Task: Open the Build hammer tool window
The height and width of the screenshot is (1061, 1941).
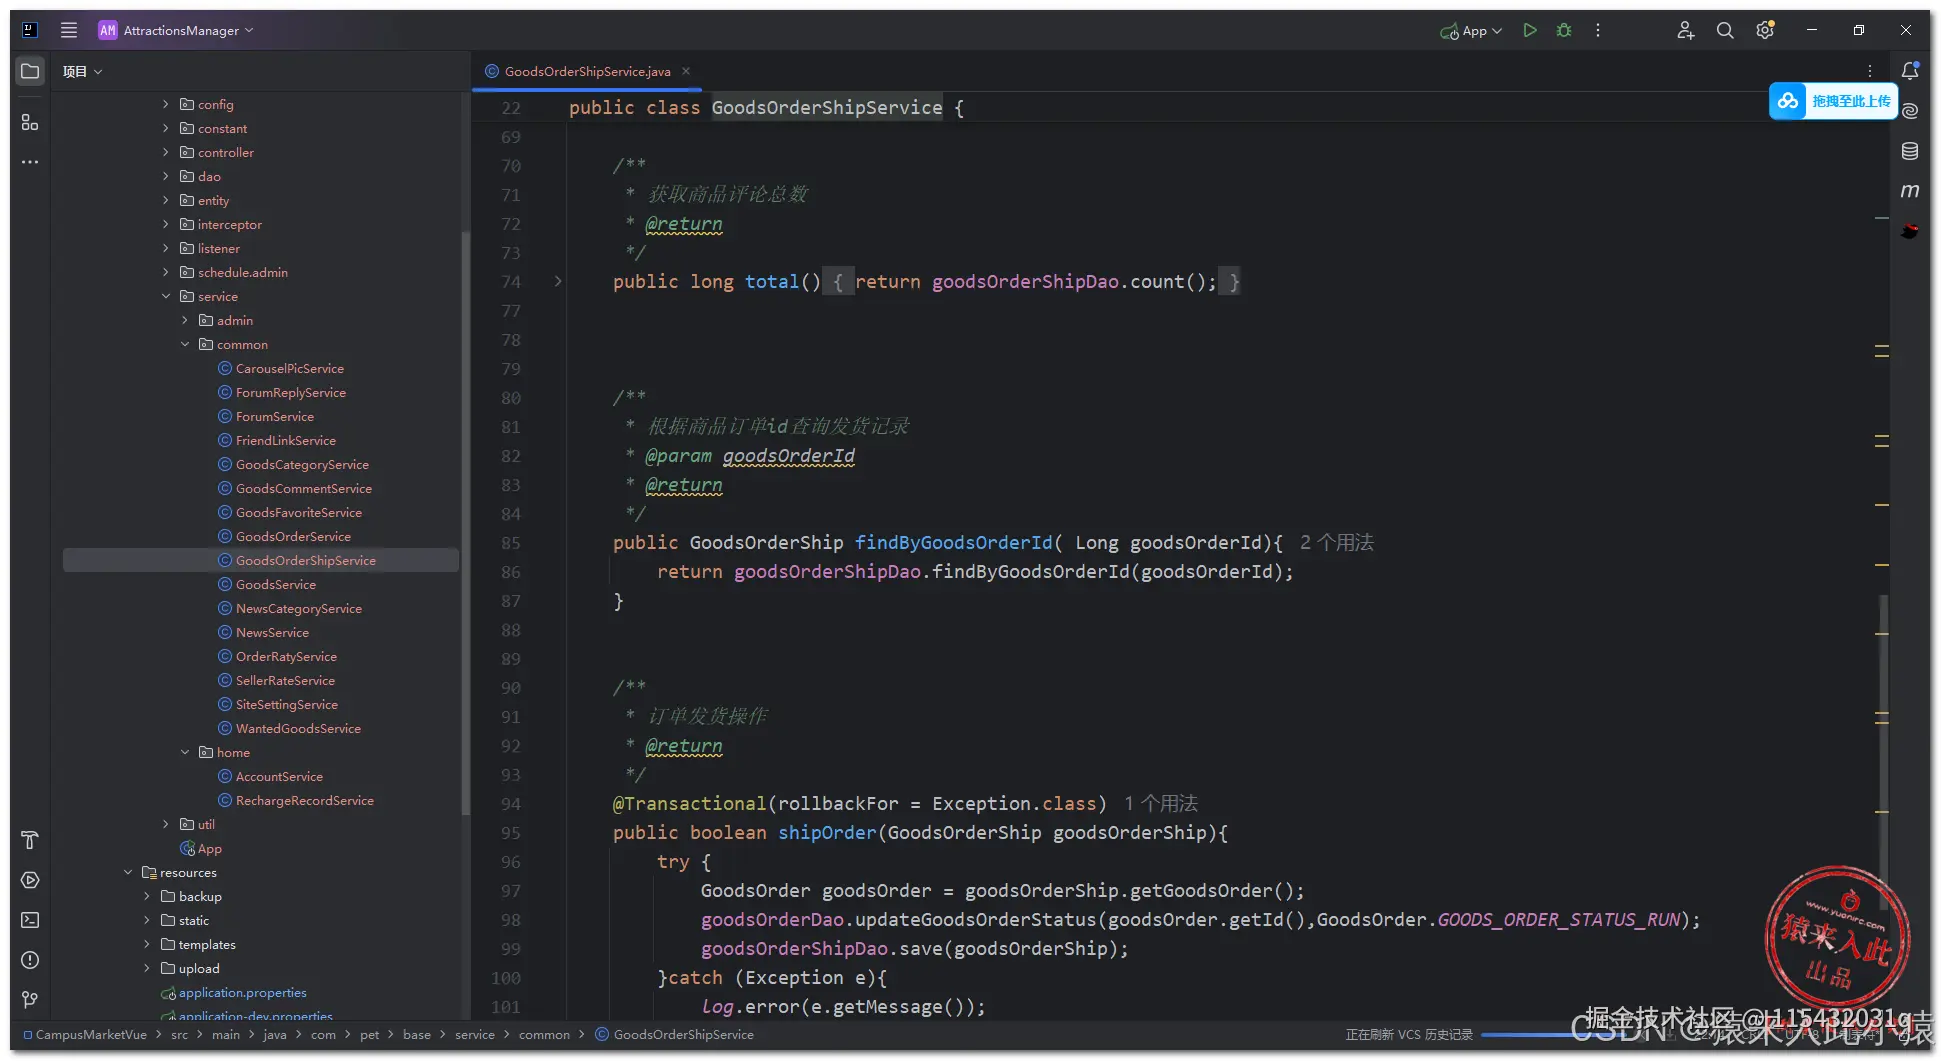Action: coord(30,840)
